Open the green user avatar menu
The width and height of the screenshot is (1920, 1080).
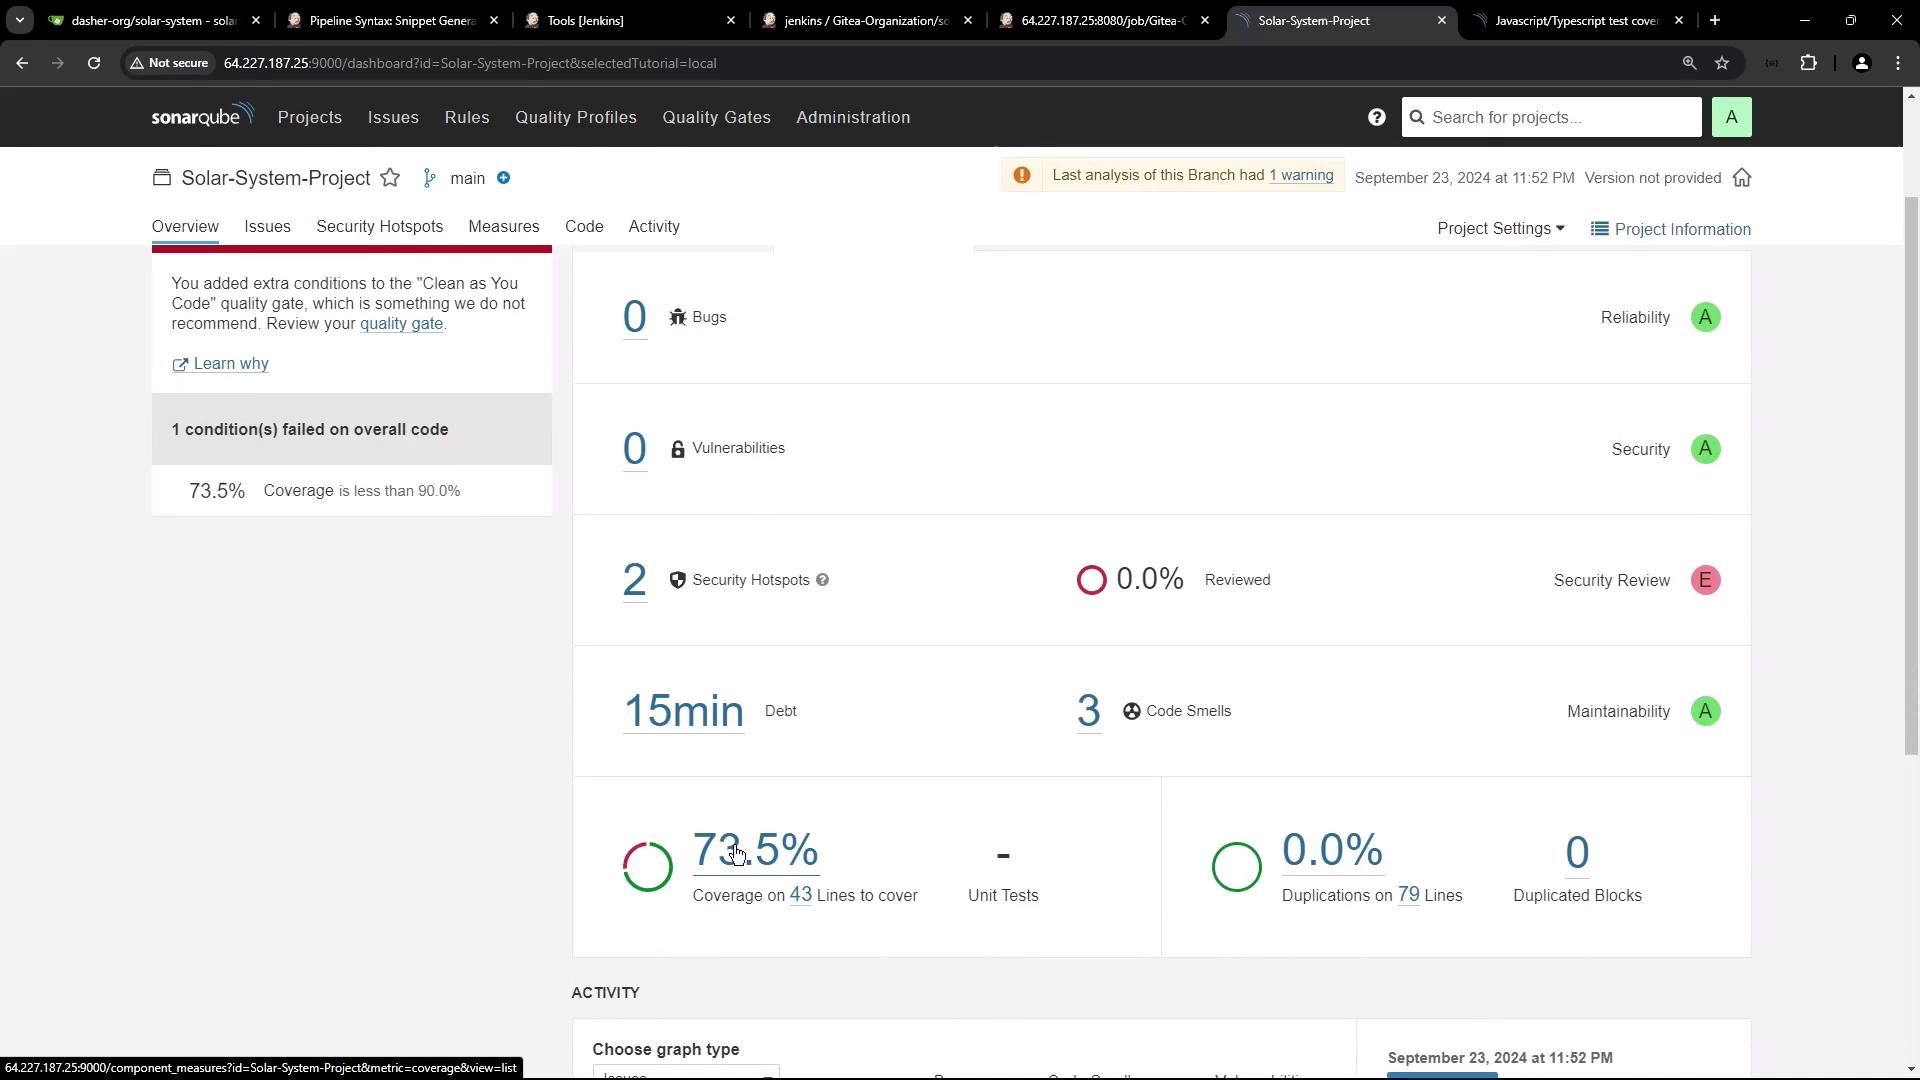tap(1731, 118)
